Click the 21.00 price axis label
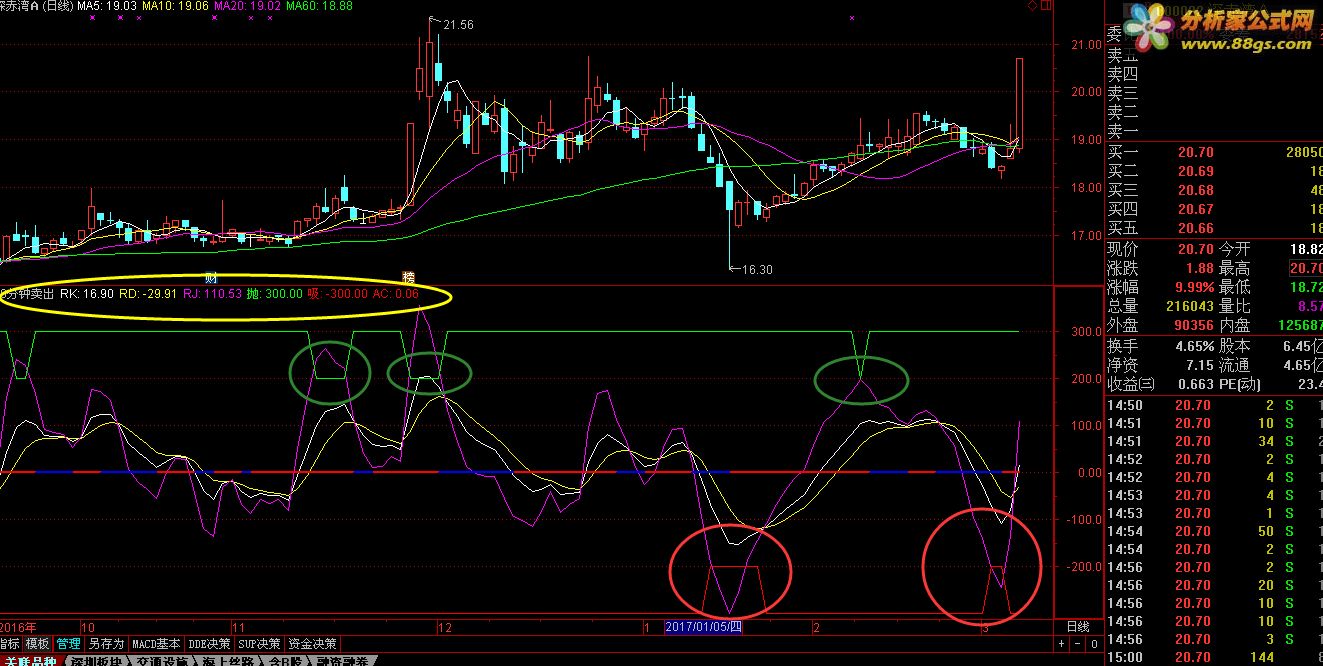Screen dimensions: 1323x666 click(1086, 45)
